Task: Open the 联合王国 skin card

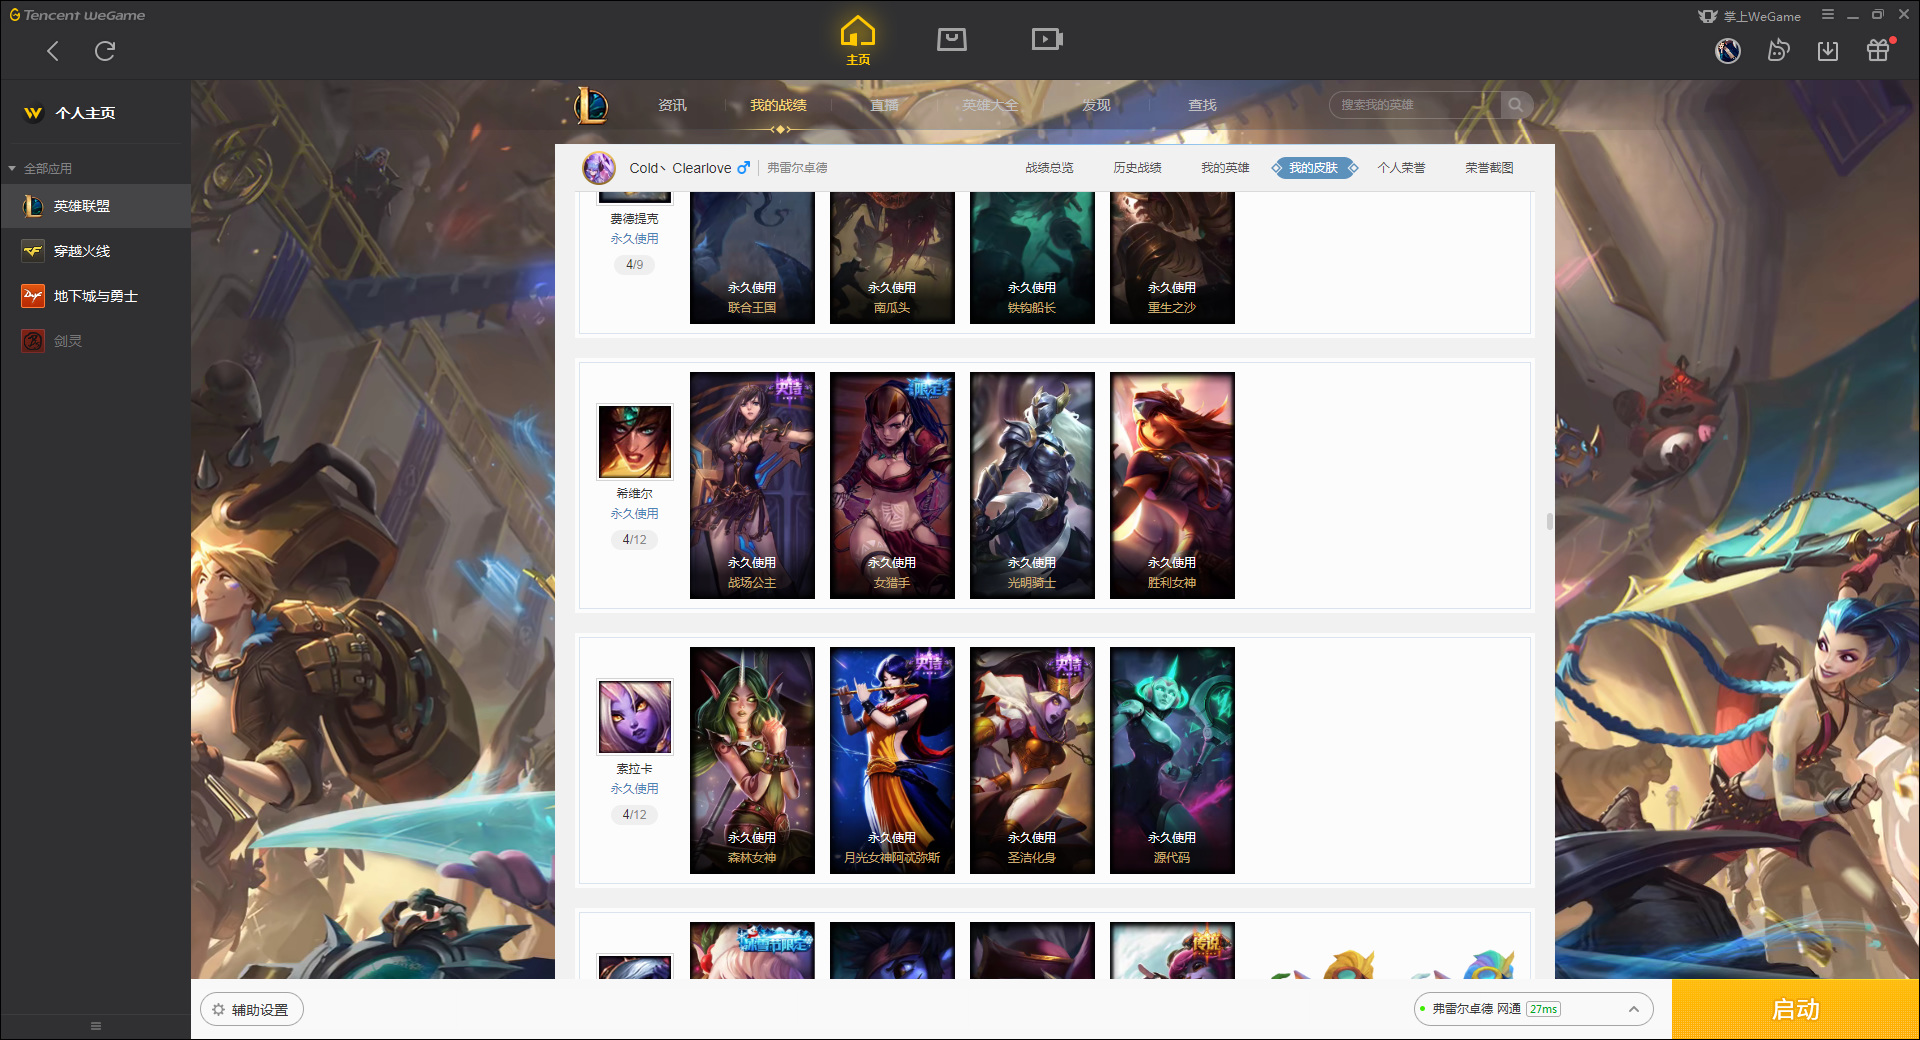Action: click(x=752, y=258)
